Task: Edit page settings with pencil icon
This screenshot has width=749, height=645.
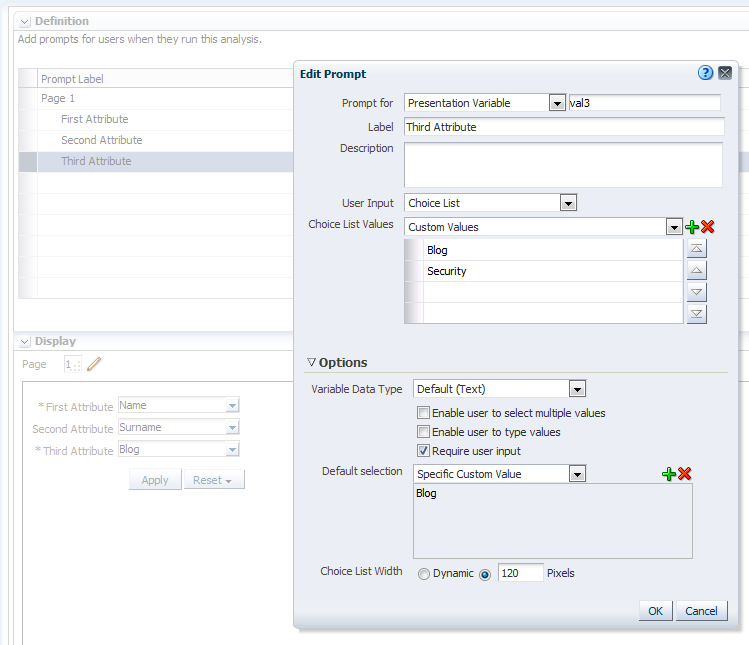Action: (94, 365)
